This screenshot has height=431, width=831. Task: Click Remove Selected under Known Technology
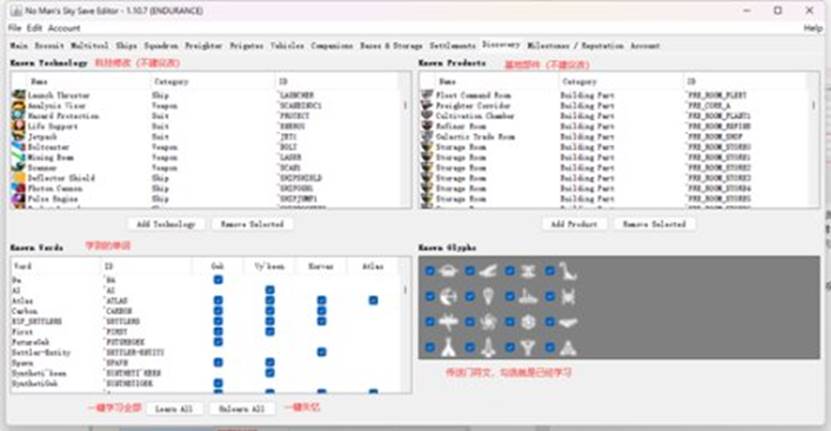coord(252,224)
